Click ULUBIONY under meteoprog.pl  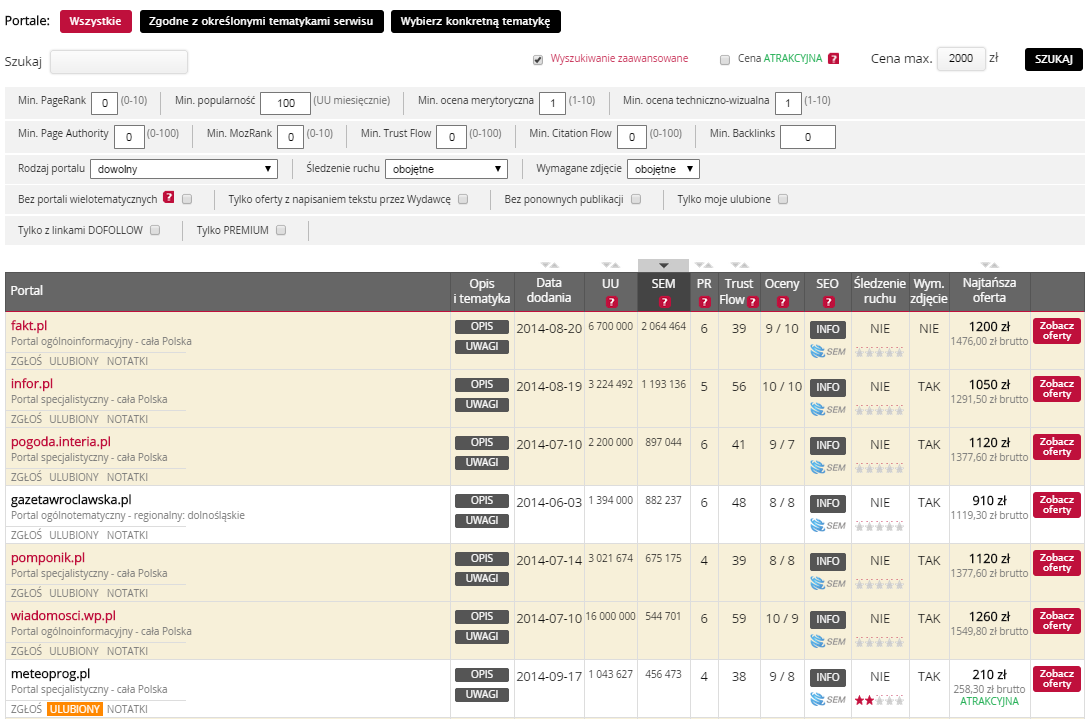click(x=75, y=709)
